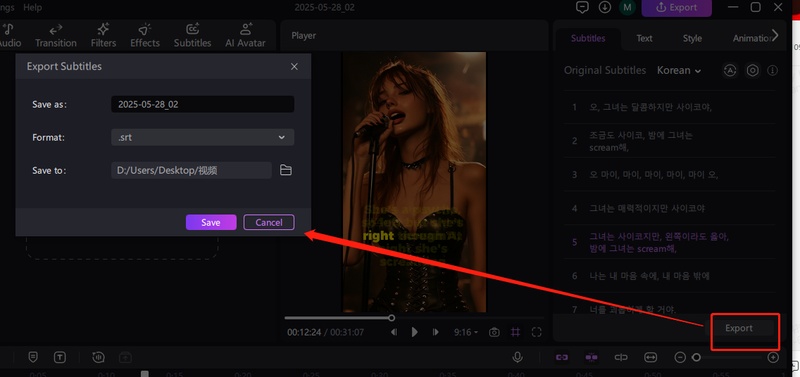Open the Subtitles tab in top toolbar
This screenshot has width=800, height=377.
coord(192,35)
